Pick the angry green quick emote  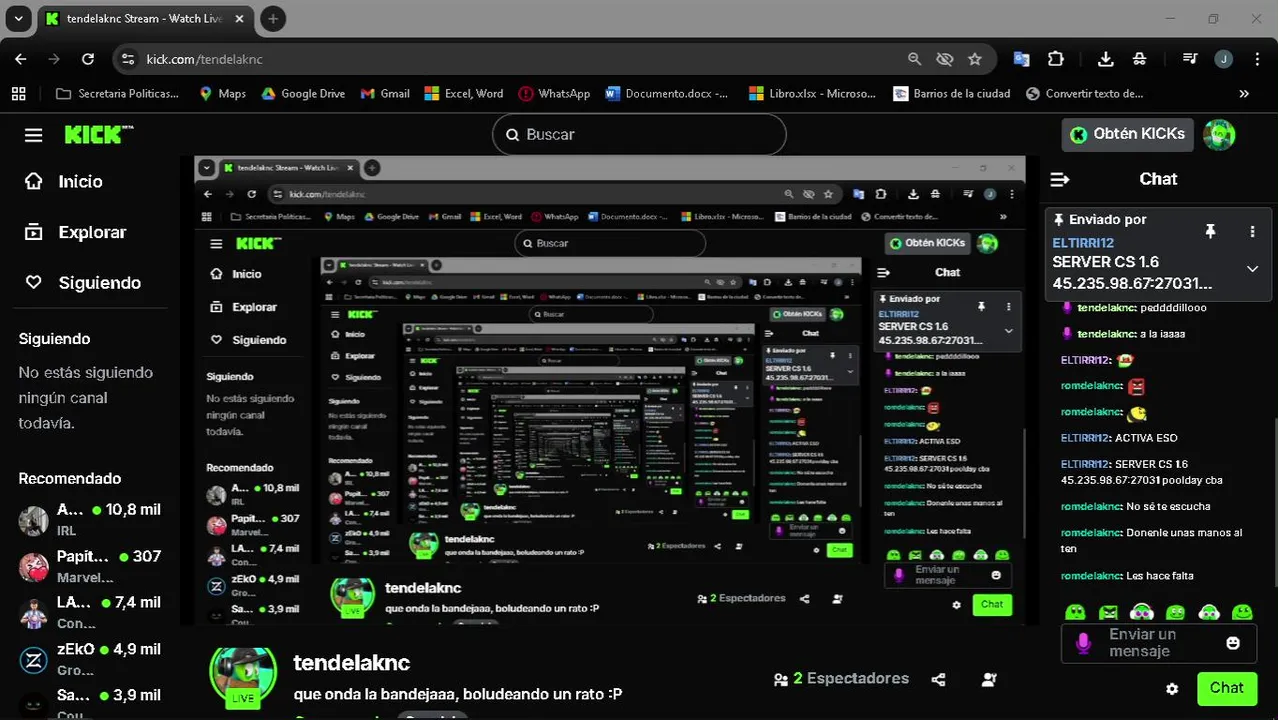click(x=1108, y=612)
